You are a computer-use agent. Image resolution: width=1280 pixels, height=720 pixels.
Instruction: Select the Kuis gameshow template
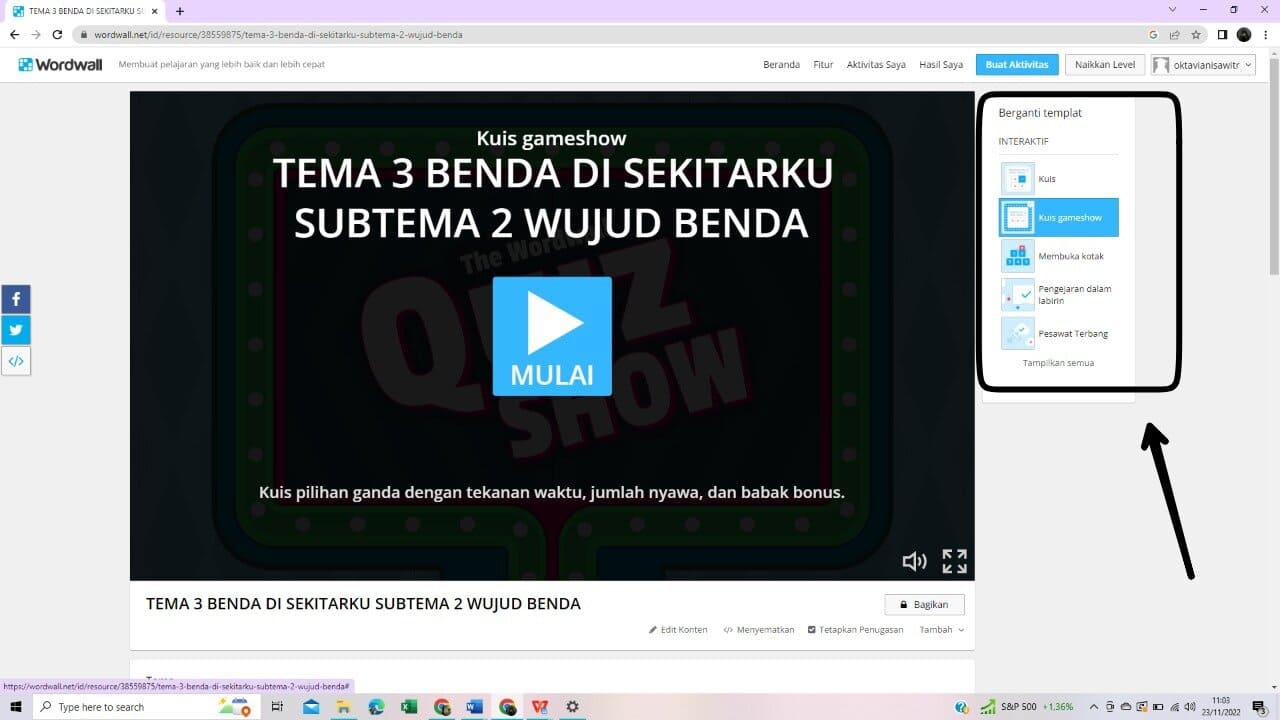[1059, 217]
